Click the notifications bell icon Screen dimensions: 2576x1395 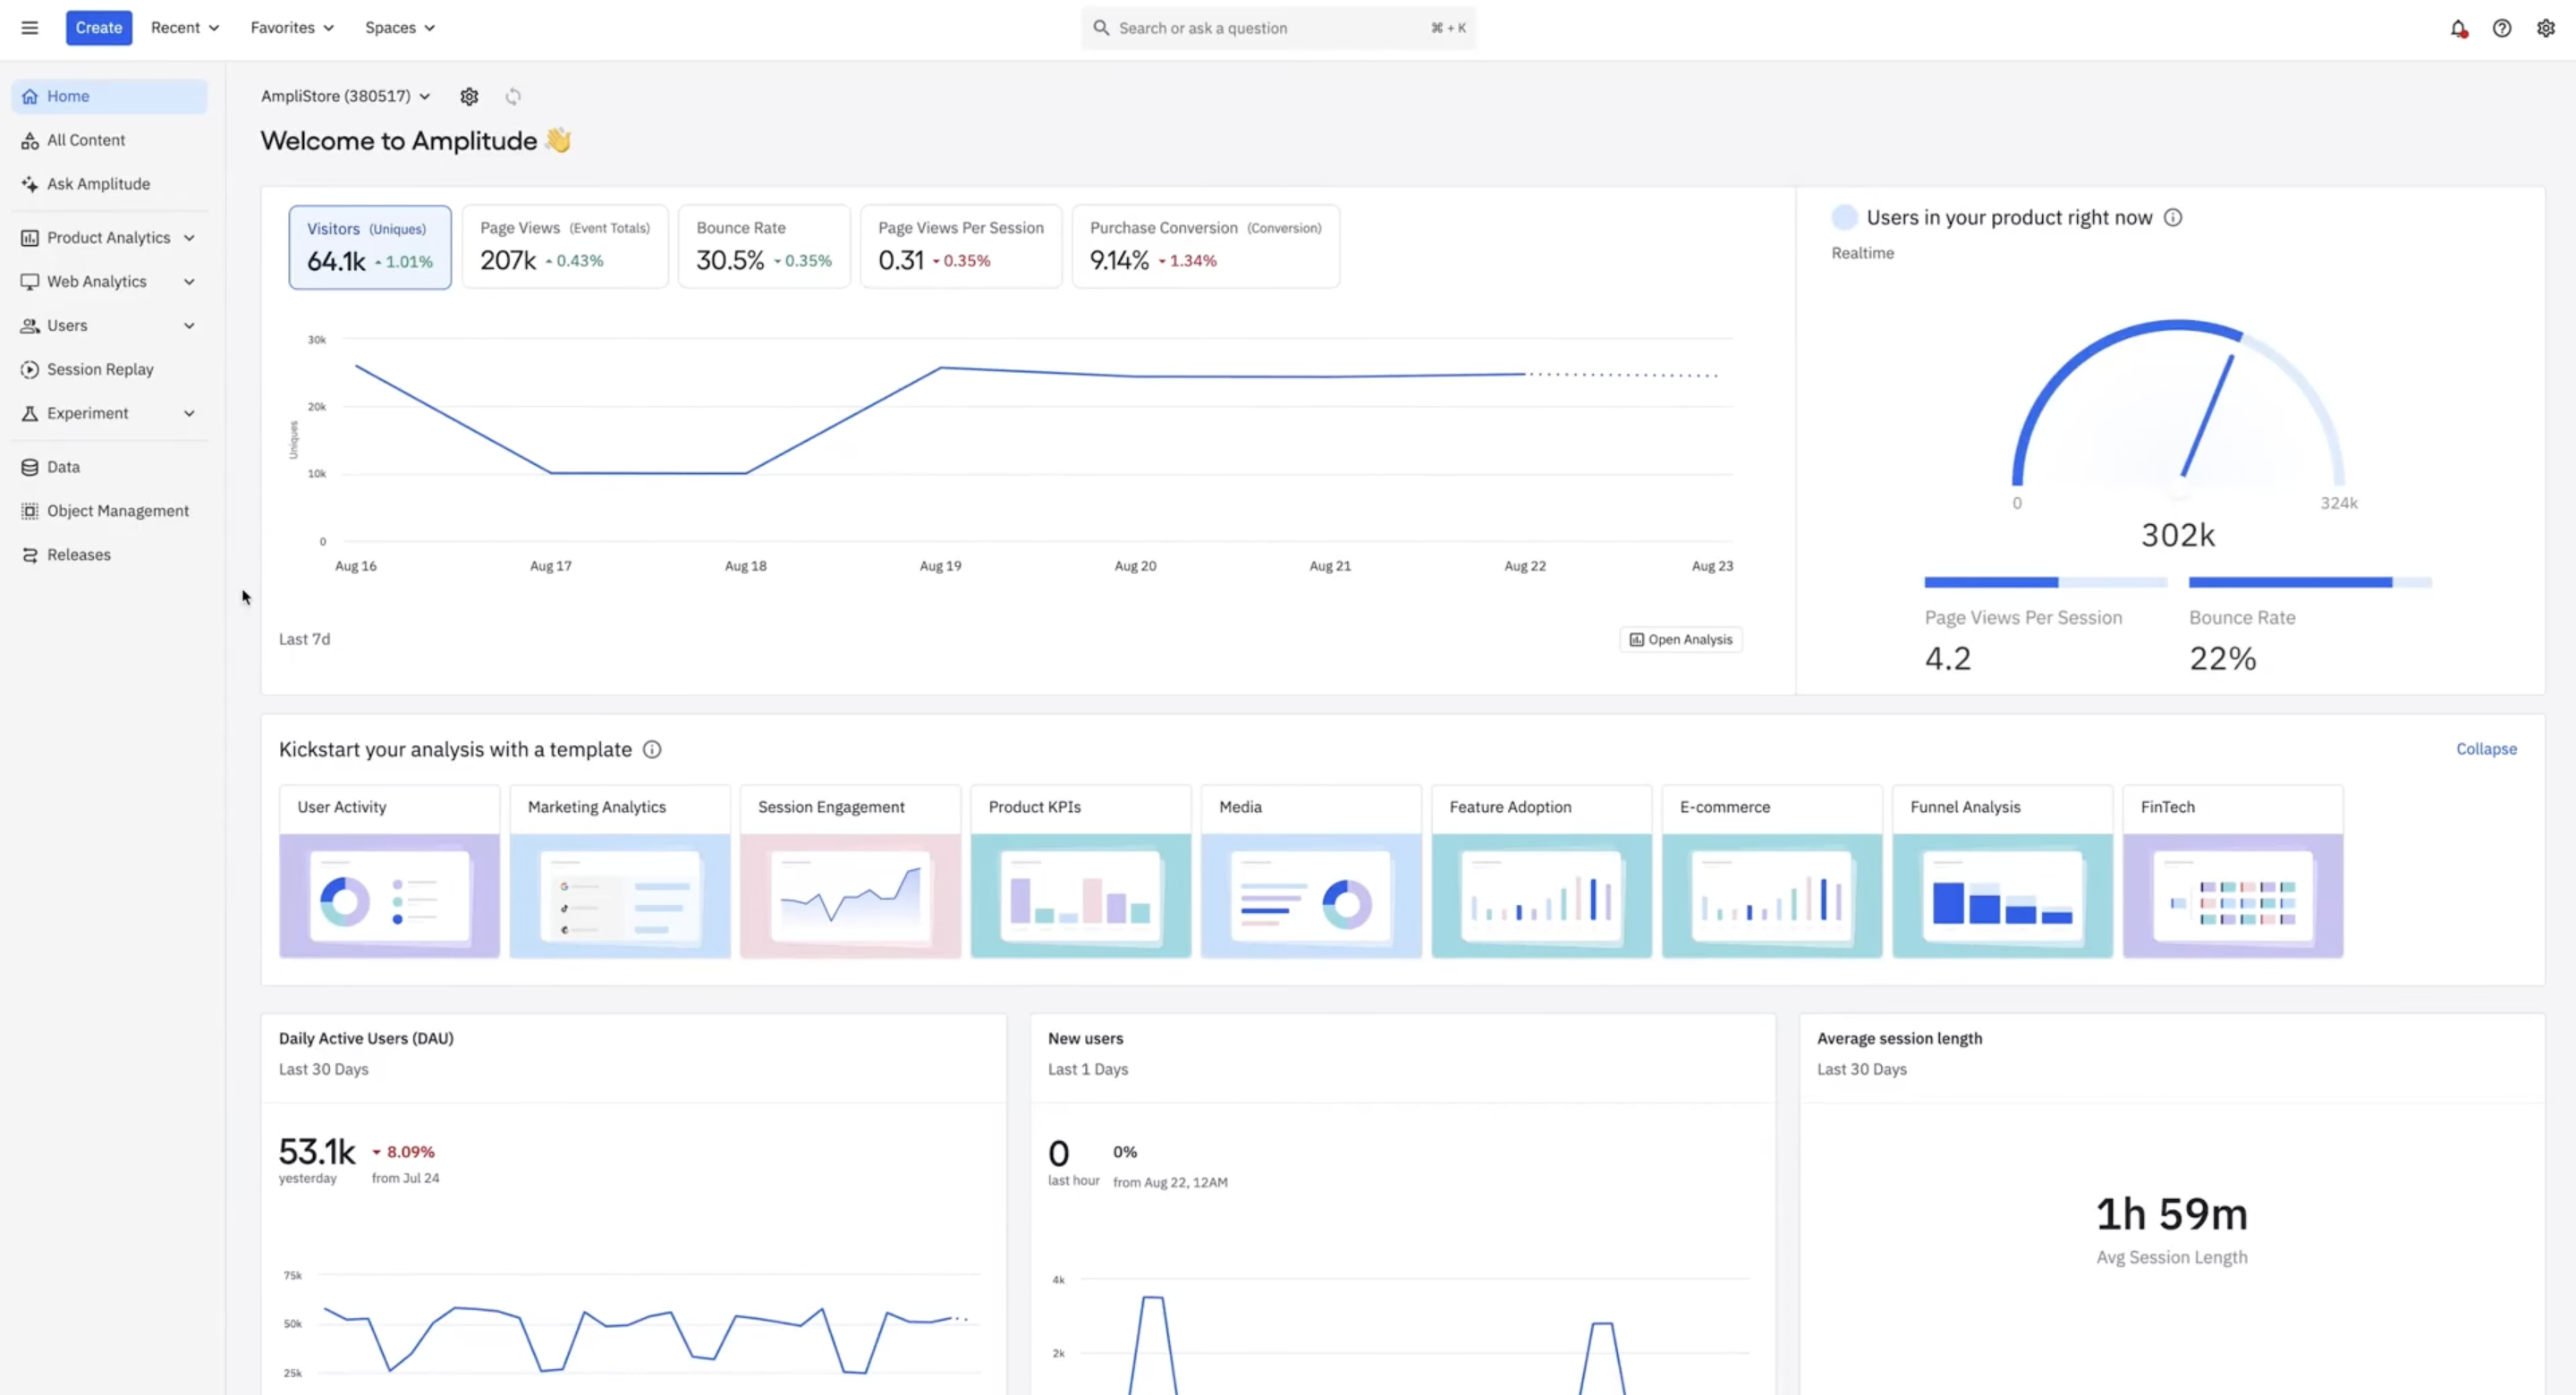(2458, 28)
